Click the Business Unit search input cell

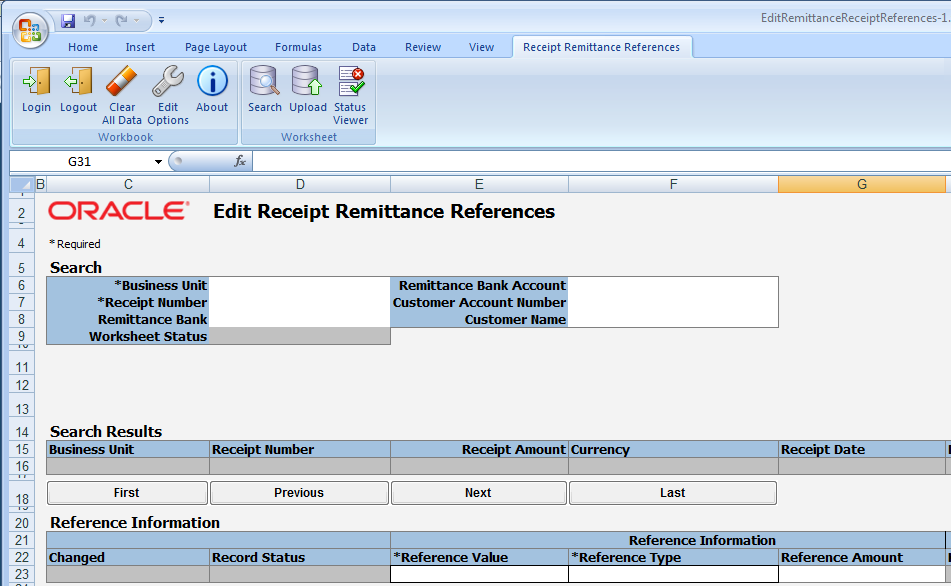(x=300, y=286)
